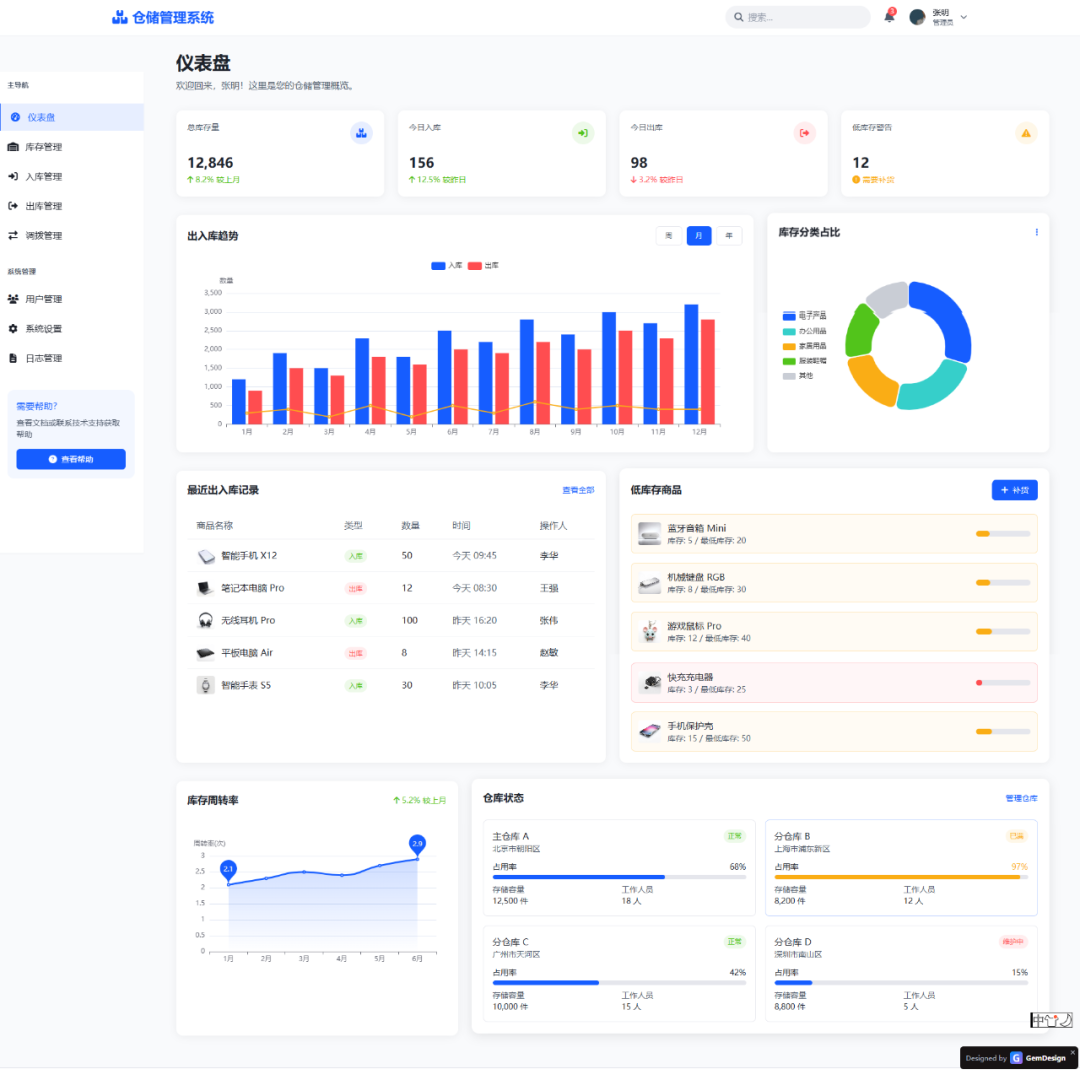
Task: Click the 智能手表 S5 watch icon
Action: (x=205, y=685)
